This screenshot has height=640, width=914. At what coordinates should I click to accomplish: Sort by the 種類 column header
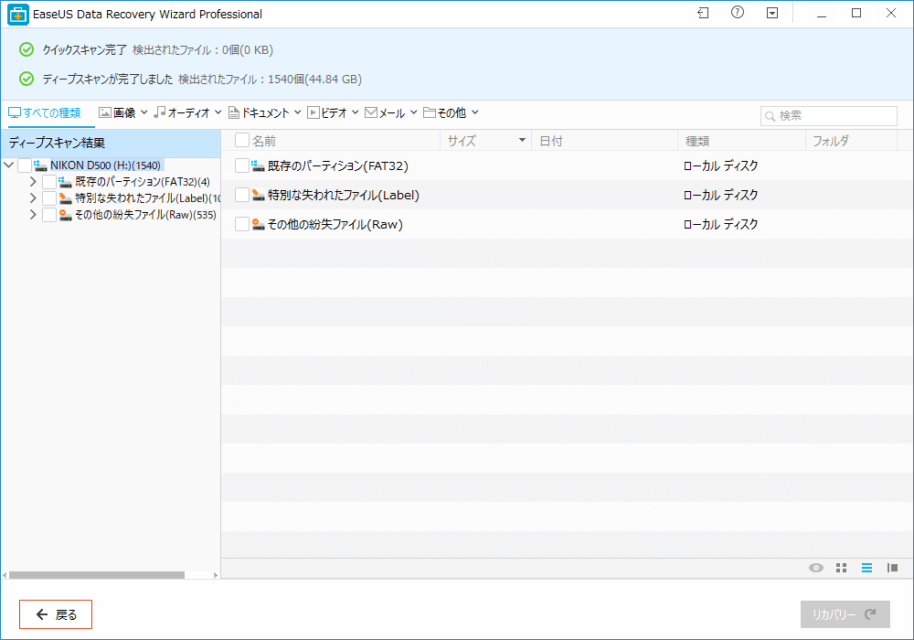point(741,140)
